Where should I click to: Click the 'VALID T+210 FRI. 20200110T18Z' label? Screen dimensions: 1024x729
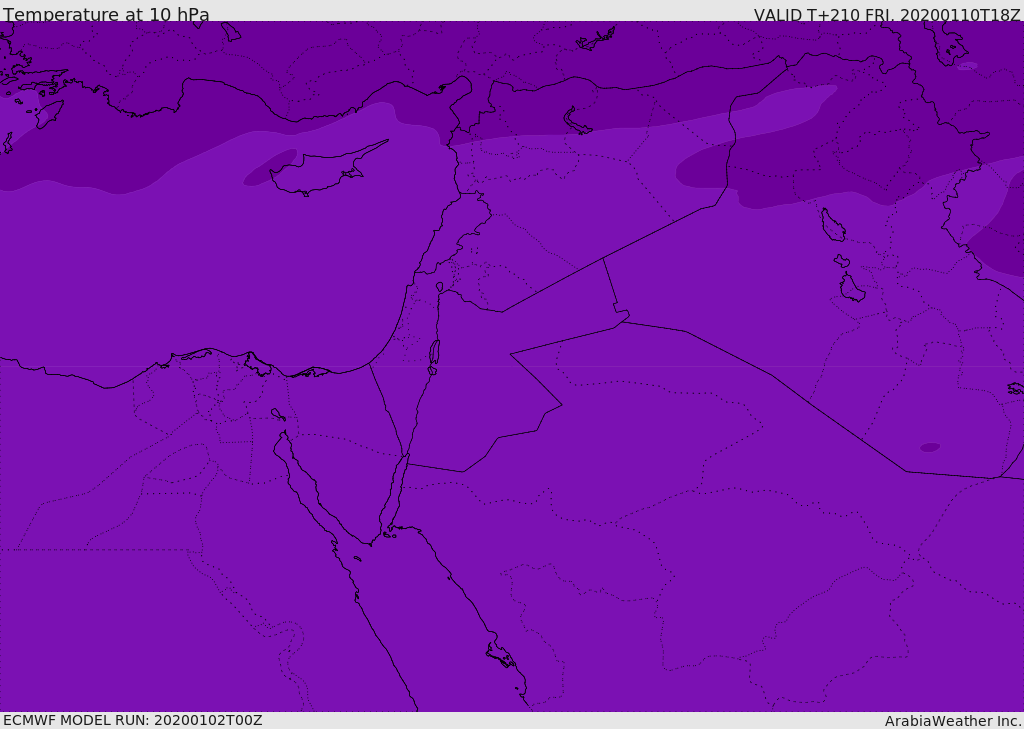point(887,14)
